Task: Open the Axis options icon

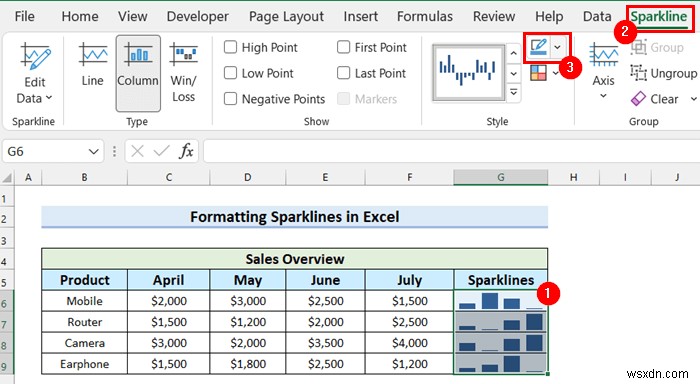Action: click(x=604, y=55)
